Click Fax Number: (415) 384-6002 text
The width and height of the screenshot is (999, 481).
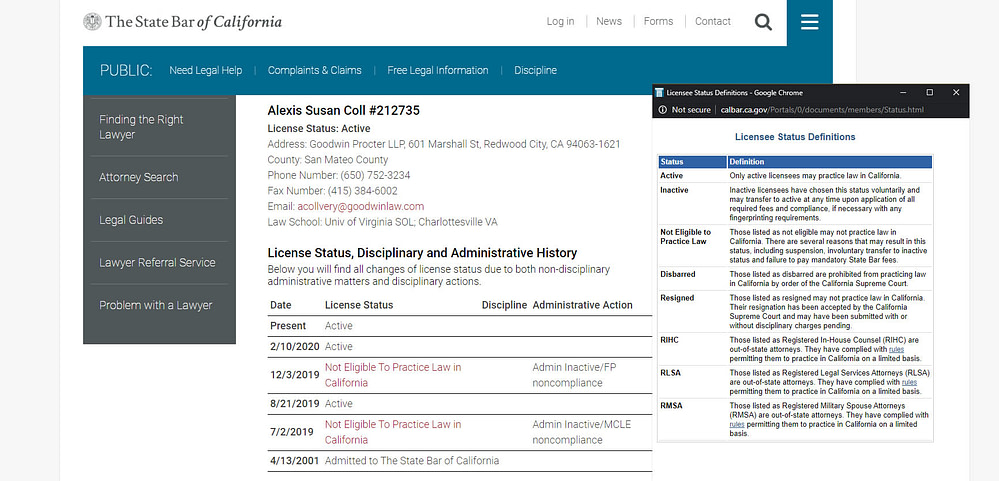pyautogui.click(x=332, y=191)
